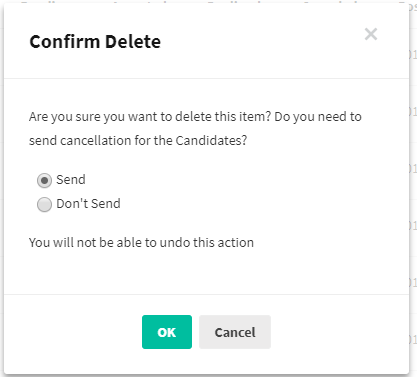Viewport: 417px width, 377px height.
Task: Select the Send radio button
Action: (44, 180)
